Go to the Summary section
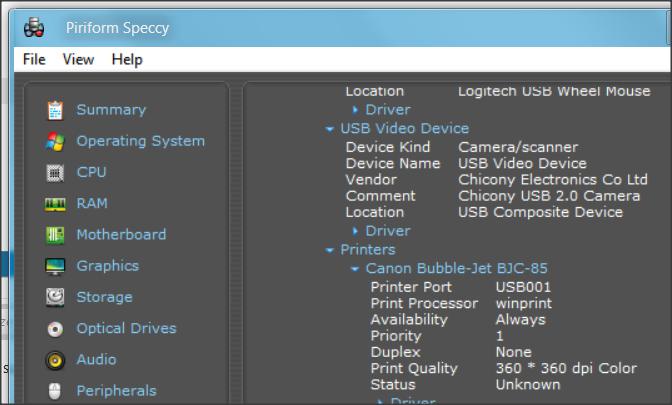Viewport: 672px width, 405px height. pos(111,110)
